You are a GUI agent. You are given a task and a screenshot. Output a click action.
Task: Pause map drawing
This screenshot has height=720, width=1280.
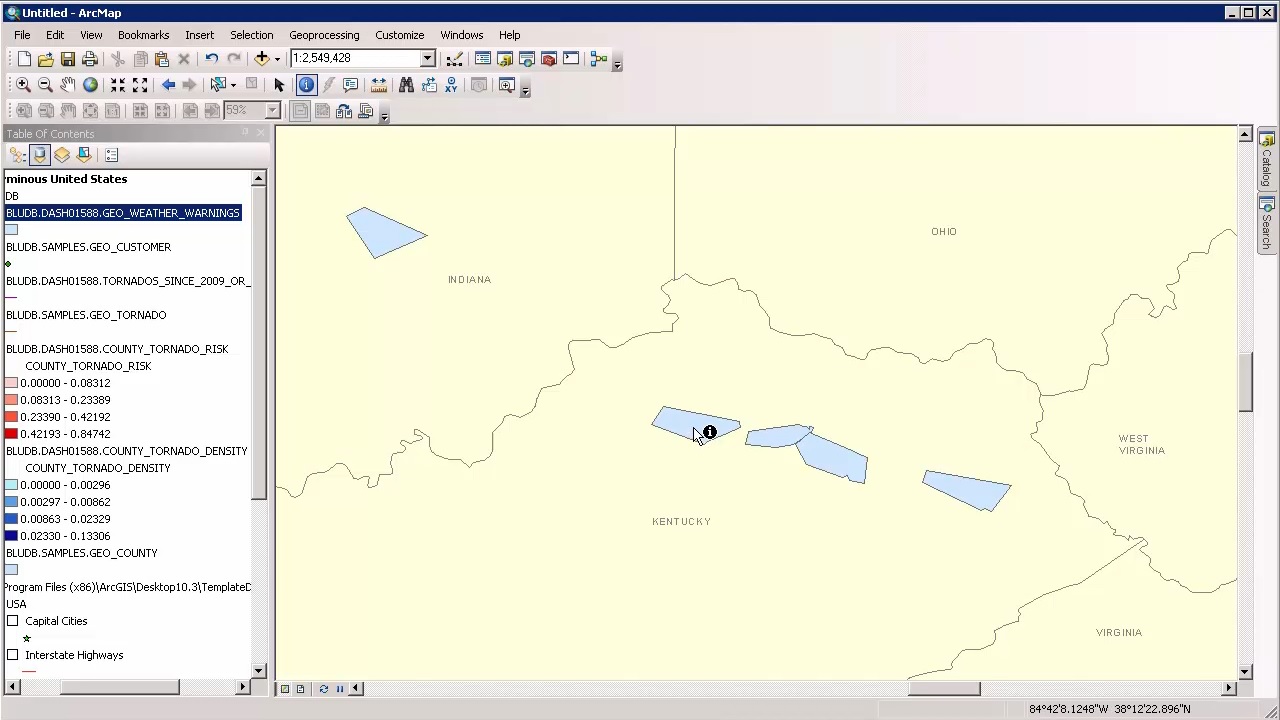click(339, 688)
